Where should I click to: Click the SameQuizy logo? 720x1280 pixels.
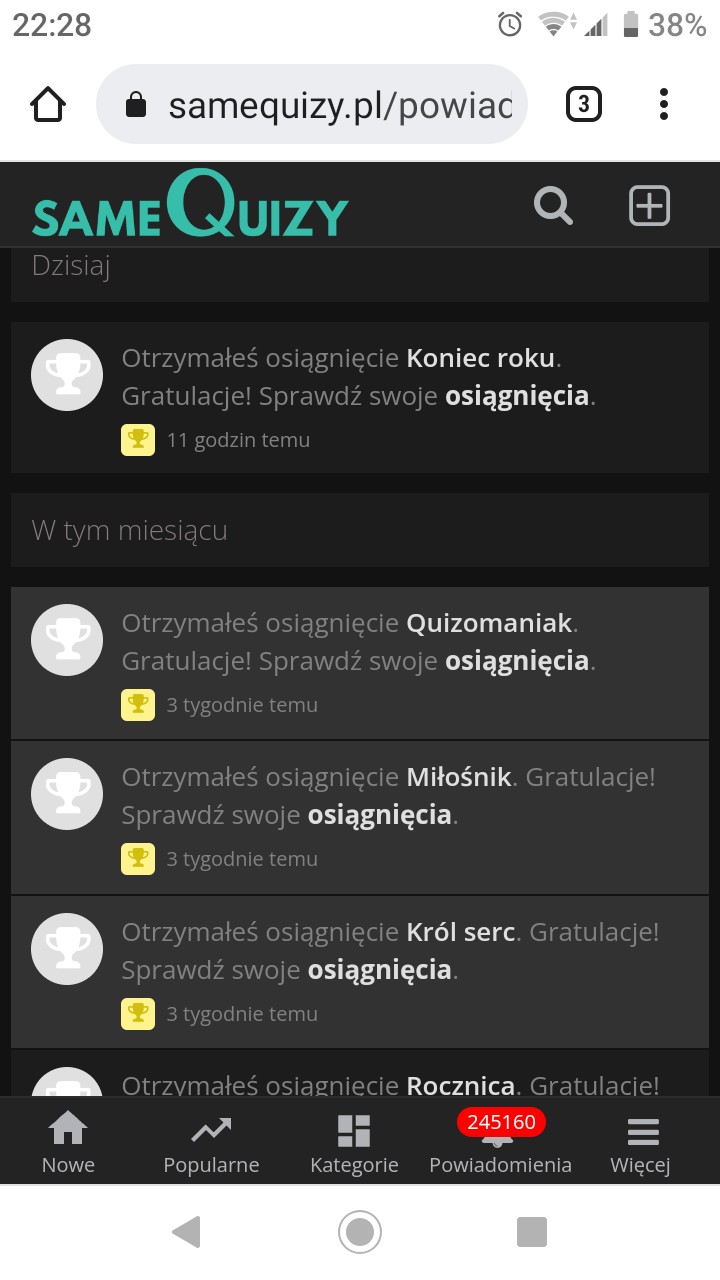point(190,206)
